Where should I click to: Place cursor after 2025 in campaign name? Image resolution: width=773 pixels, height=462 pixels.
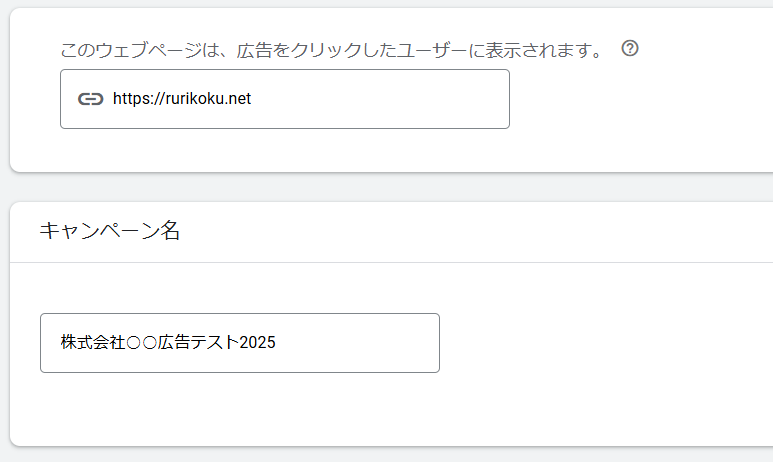coord(276,342)
